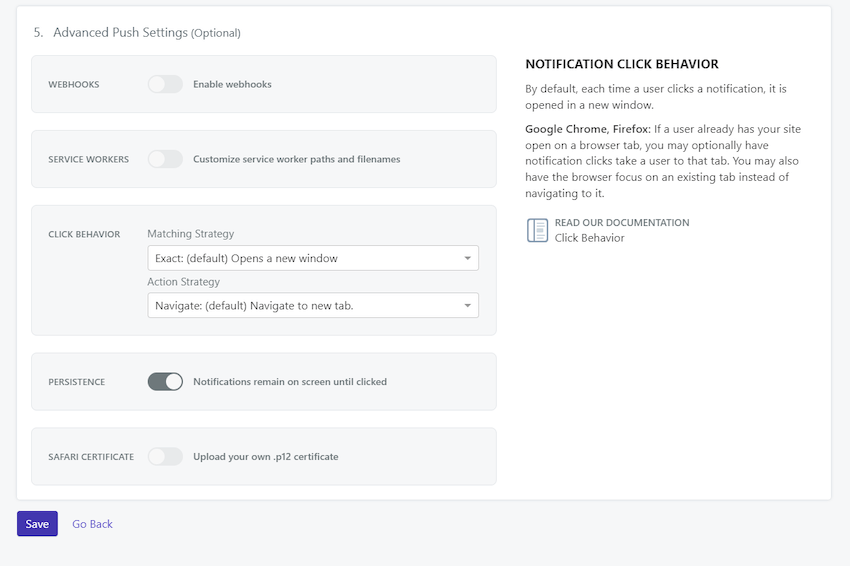Disable the Persistence toggle switch
Image resolution: width=850 pixels, height=566 pixels.
click(x=165, y=382)
